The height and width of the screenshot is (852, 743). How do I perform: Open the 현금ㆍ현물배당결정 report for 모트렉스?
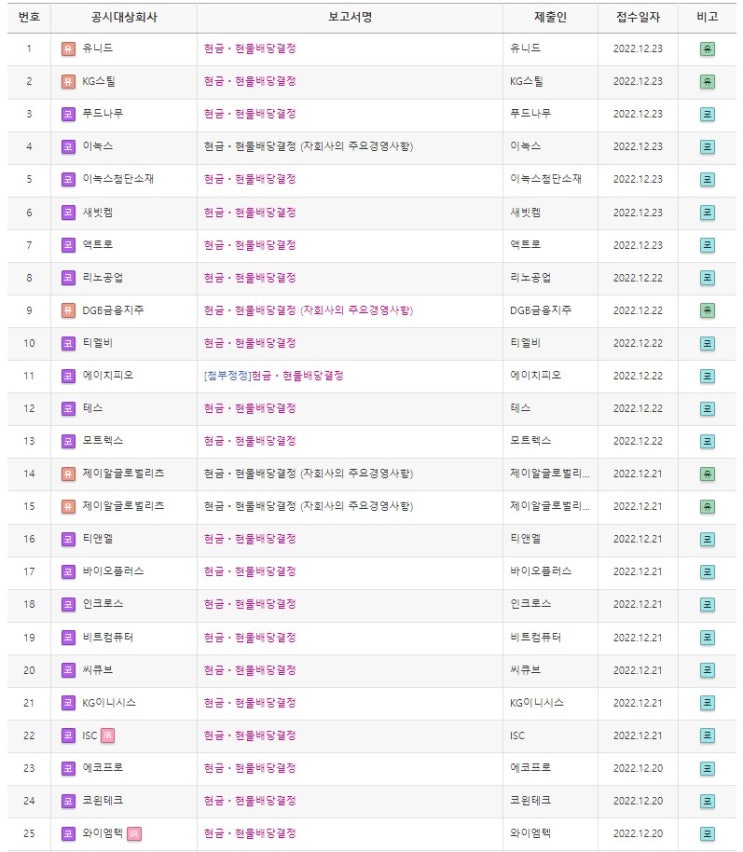point(250,441)
